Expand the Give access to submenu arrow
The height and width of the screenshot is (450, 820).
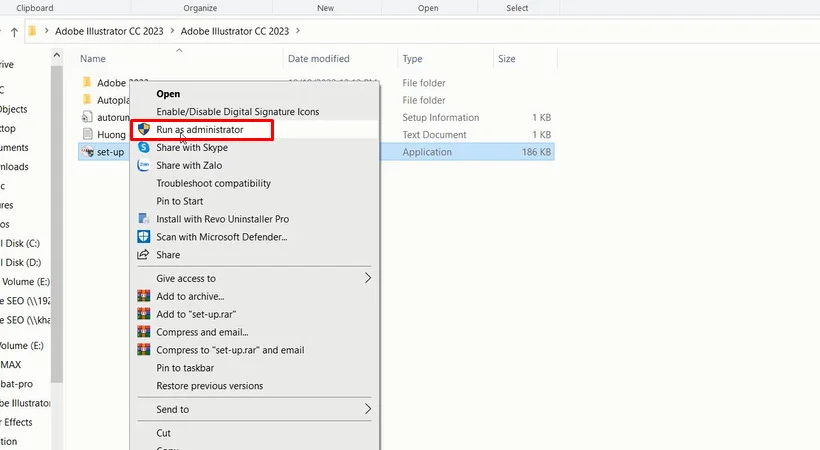[x=368, y=278]
